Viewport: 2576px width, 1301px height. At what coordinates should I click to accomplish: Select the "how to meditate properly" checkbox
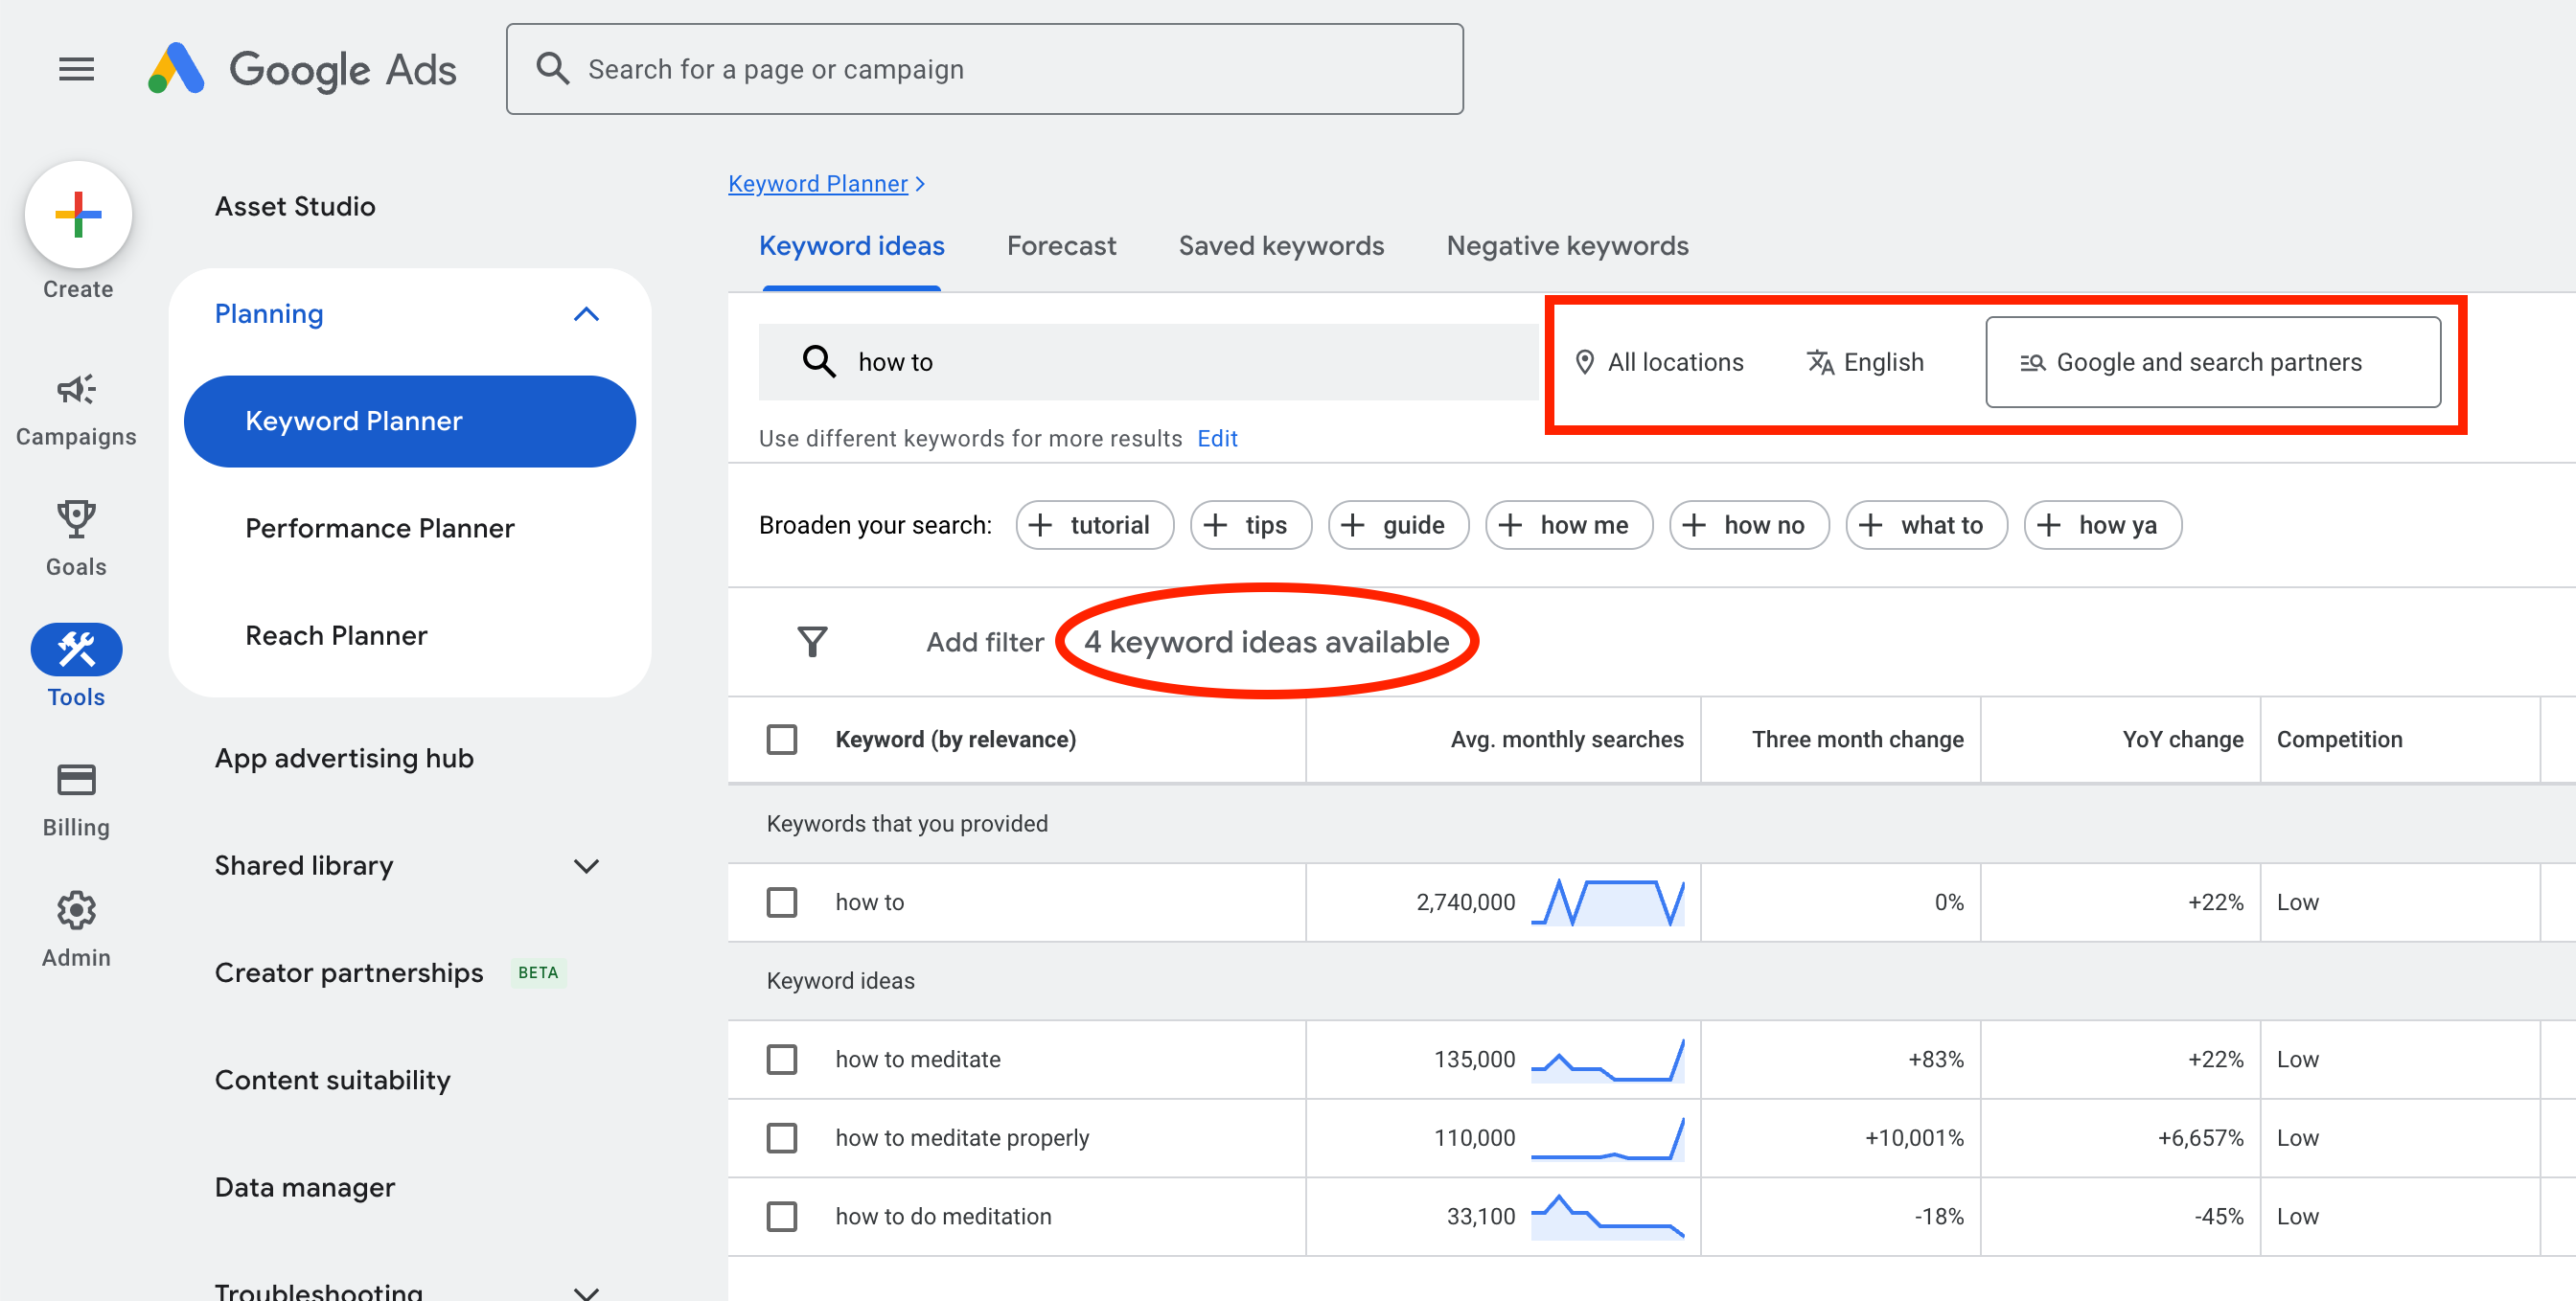[x=781, y=1138]
